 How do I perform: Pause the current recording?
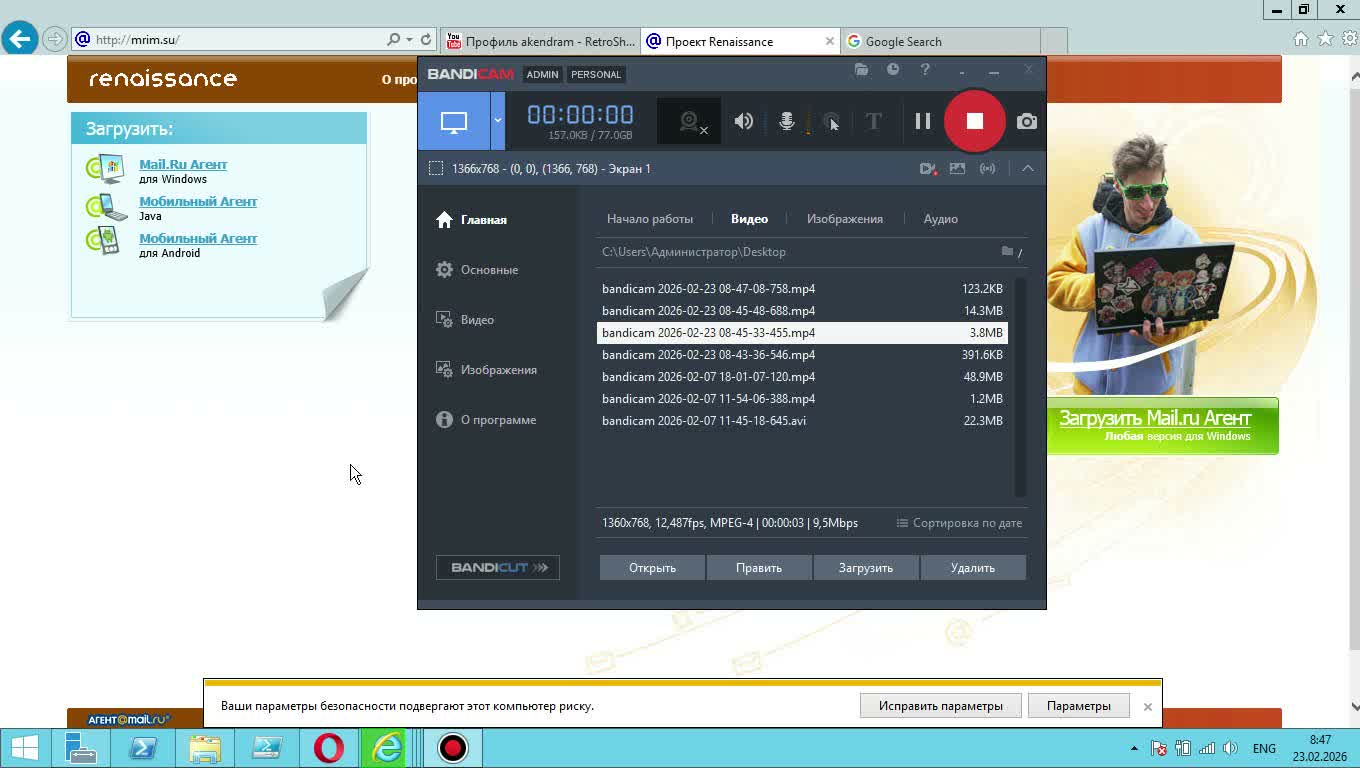922,121
